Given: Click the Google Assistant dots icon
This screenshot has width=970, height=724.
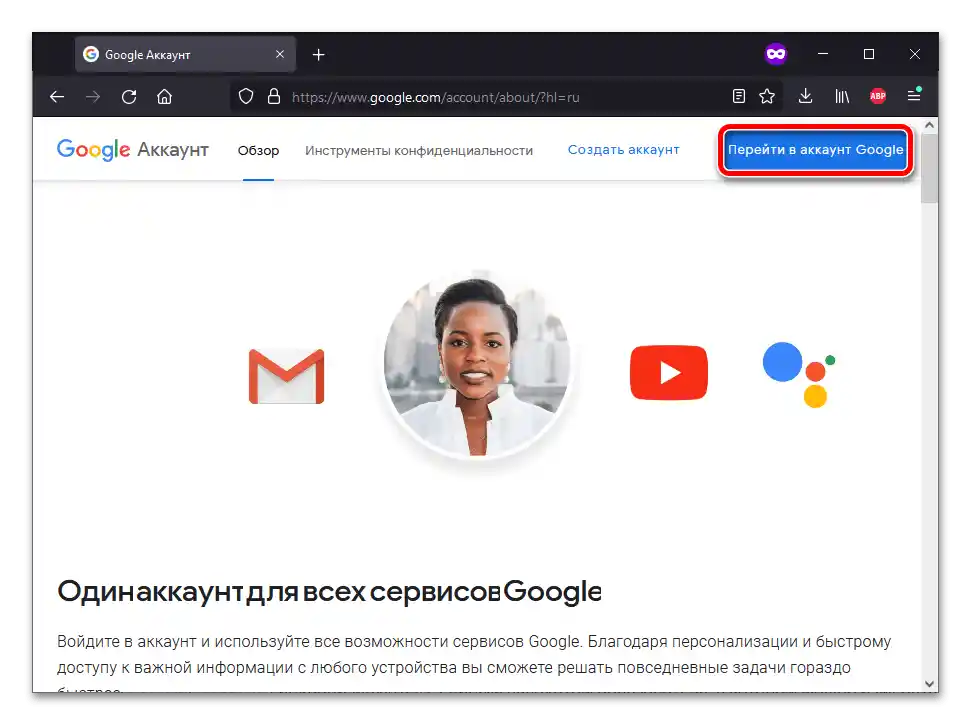Looking at the screenshot, I should pyautogui.click(x=799, y=374).
